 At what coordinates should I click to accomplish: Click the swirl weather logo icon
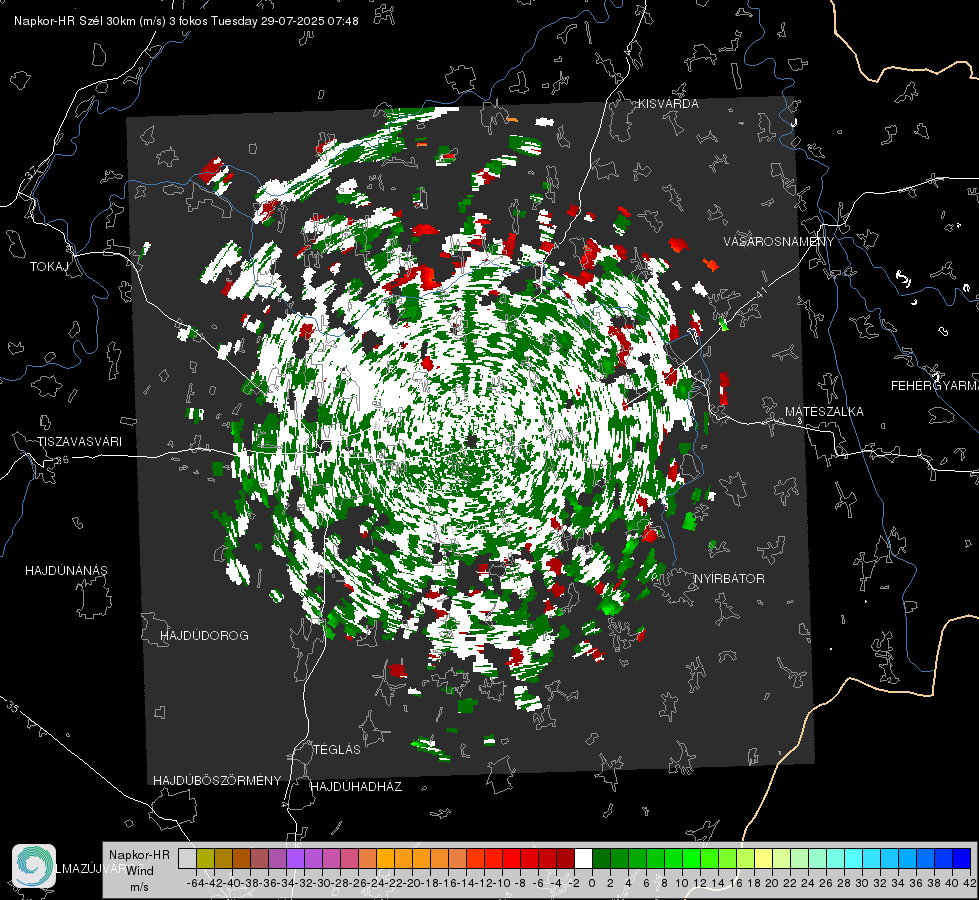click(34, 866)
